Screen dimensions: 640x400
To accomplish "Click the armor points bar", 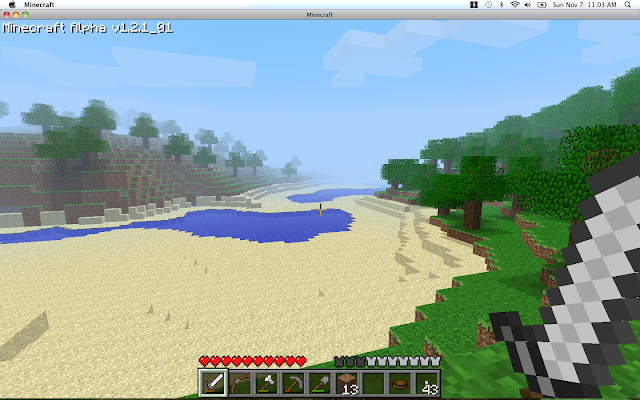I will tap(387, 361).
